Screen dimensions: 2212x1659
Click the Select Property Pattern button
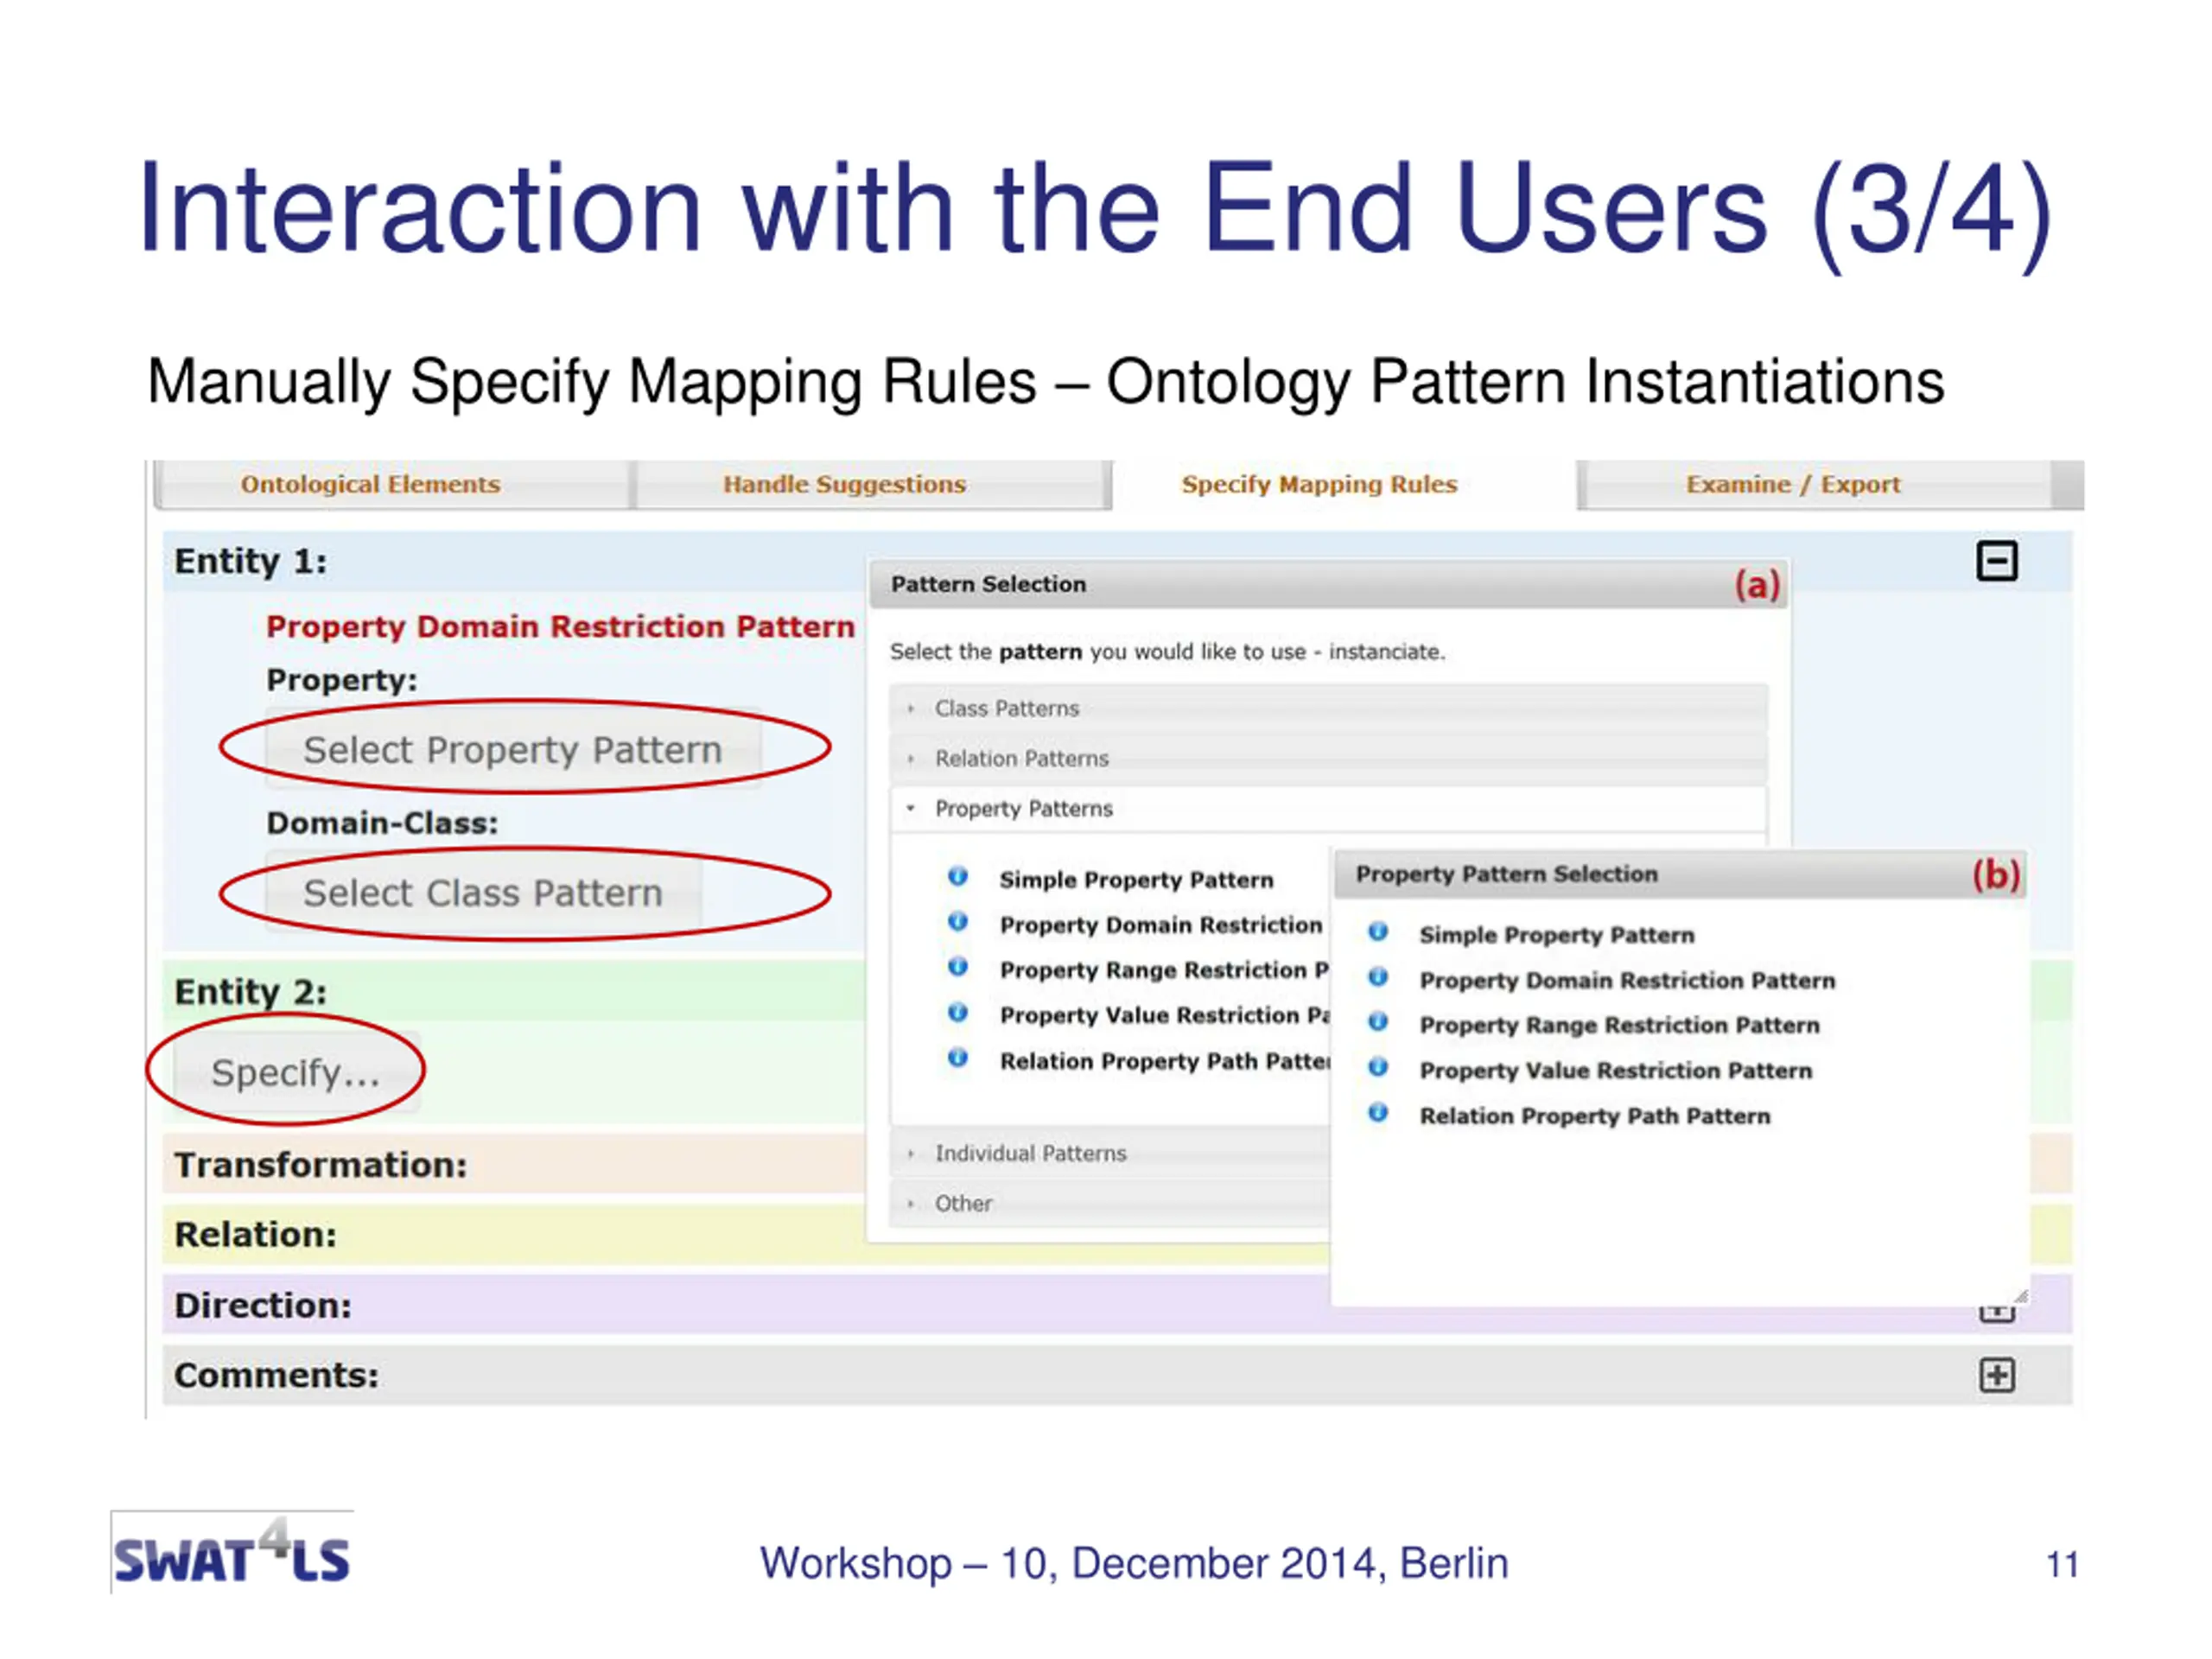pos(513,749)
